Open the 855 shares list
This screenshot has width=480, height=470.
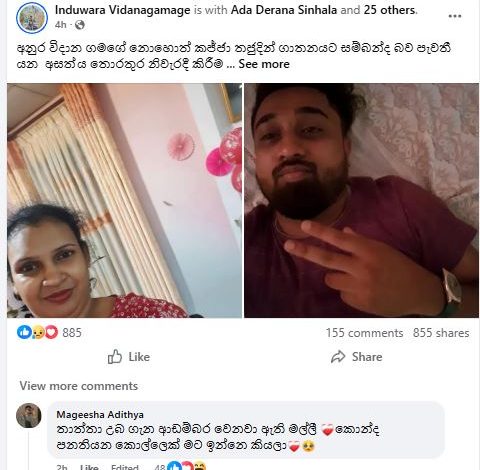coord(441,333)
